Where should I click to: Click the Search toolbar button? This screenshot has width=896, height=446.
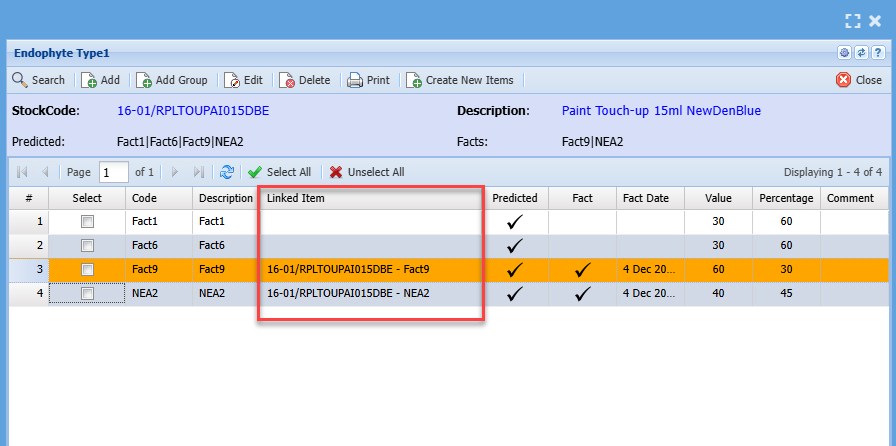(x=39, y=80)
